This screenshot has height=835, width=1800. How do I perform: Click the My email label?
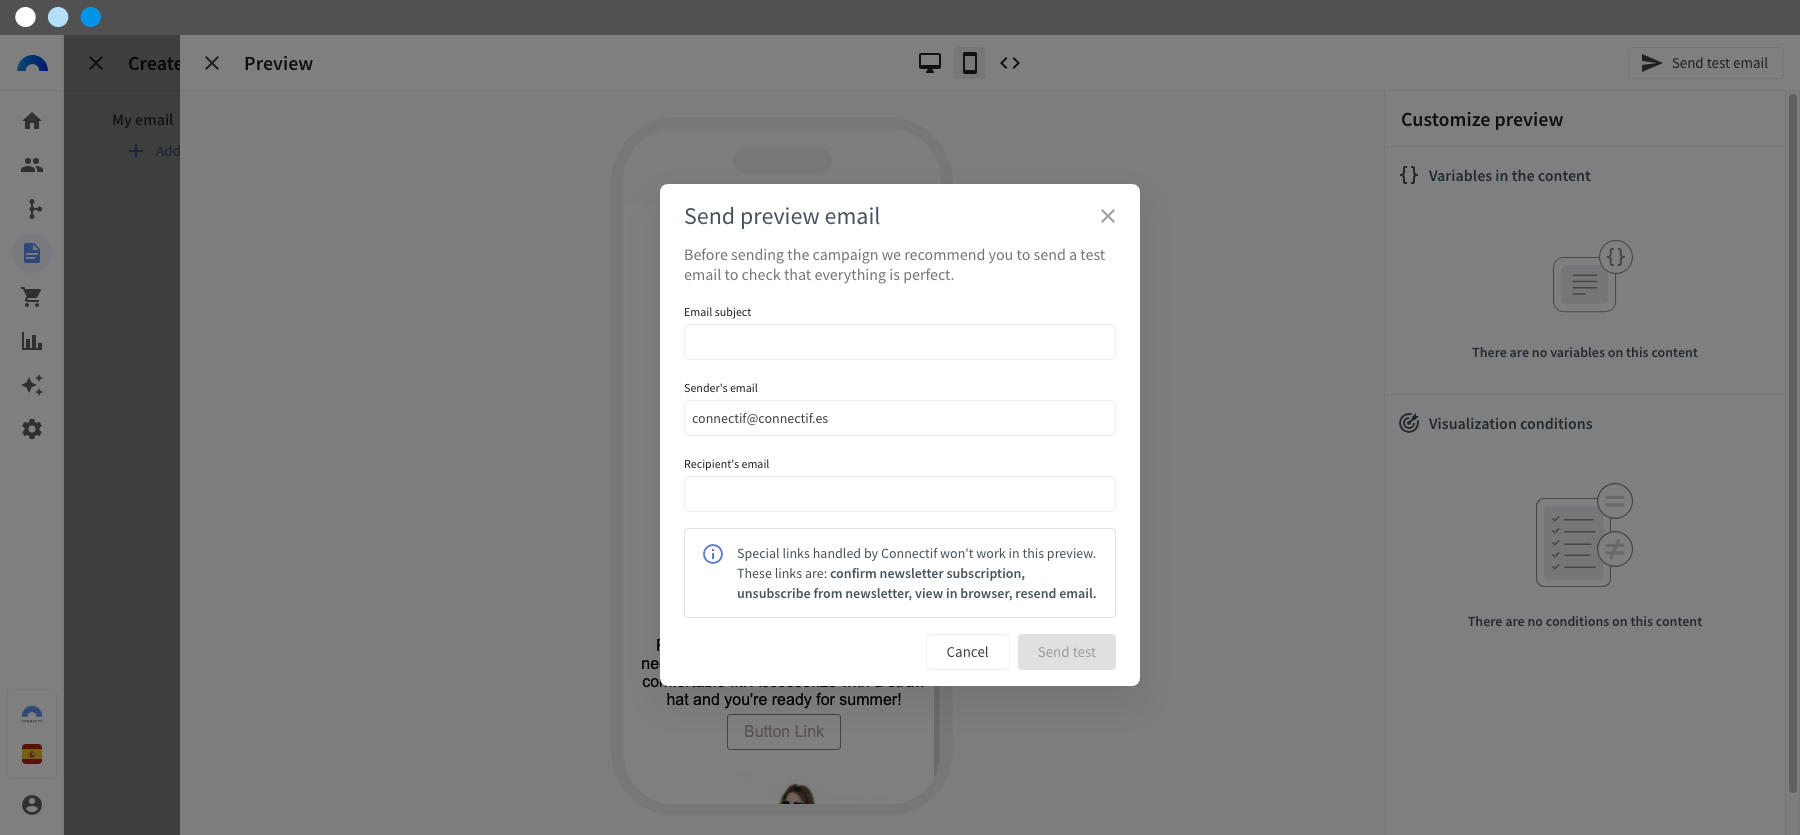[x=142, y=120]
